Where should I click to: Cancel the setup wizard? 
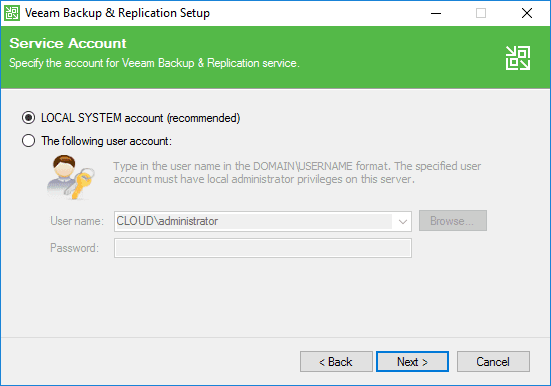(x=493, y=361)
